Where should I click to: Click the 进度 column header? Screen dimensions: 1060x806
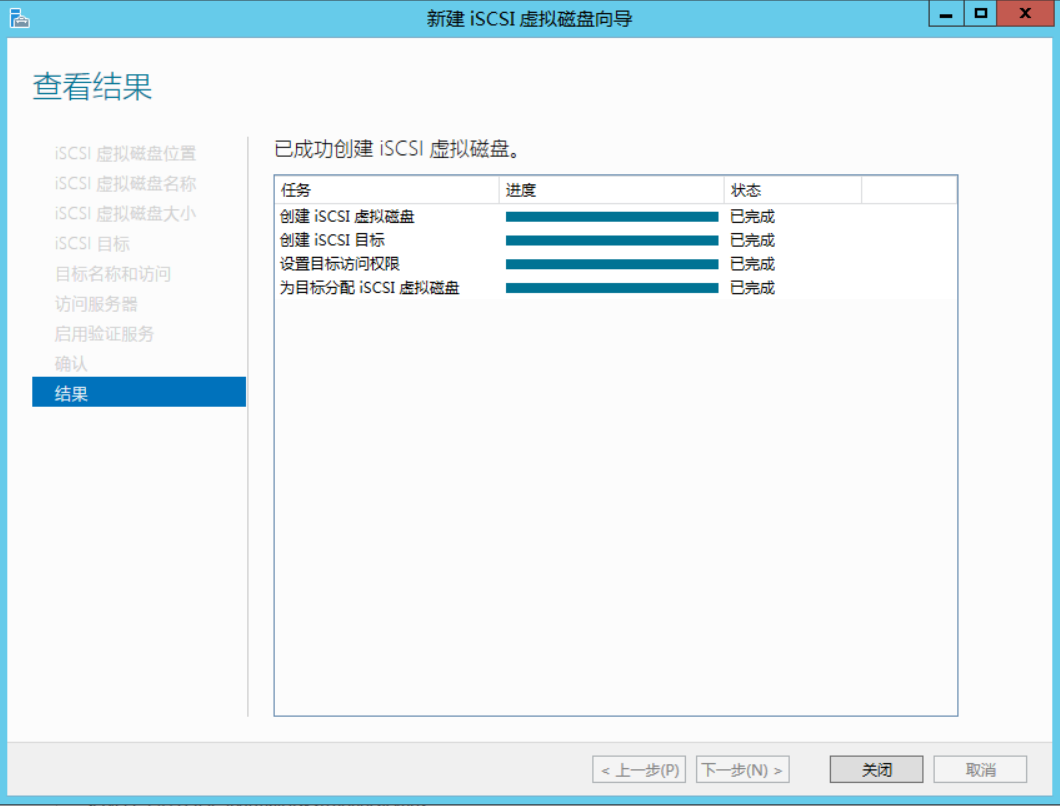point(612,190)
